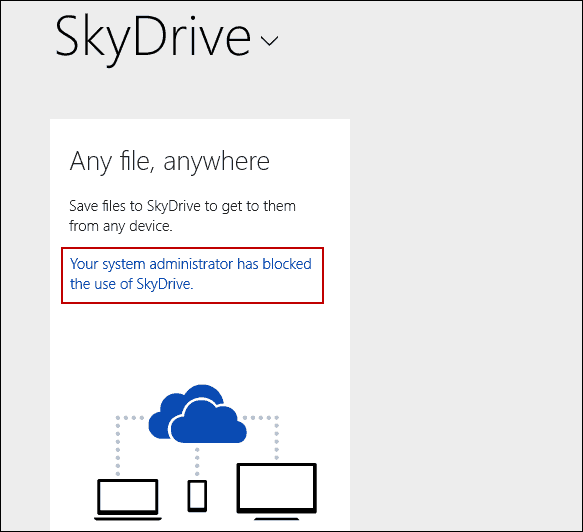Click the "Save files to SkyDrive" description text
The image size is (583, 532).
pyautogui.click(x=182, y=216)
